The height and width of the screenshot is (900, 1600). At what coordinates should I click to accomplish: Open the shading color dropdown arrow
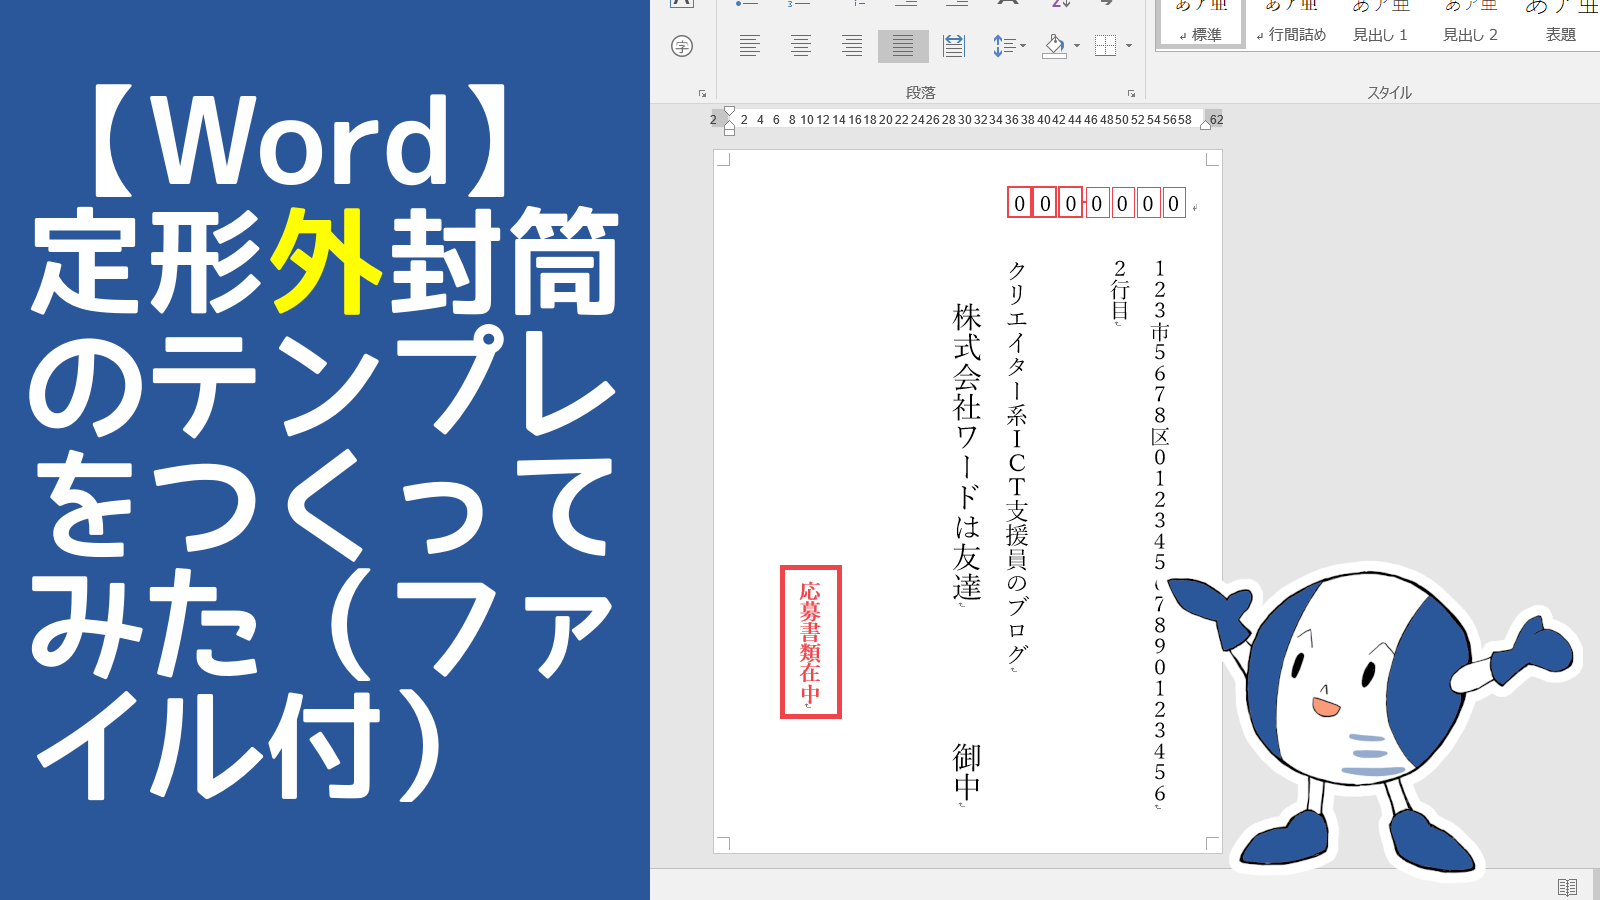tap(1077, 45)
